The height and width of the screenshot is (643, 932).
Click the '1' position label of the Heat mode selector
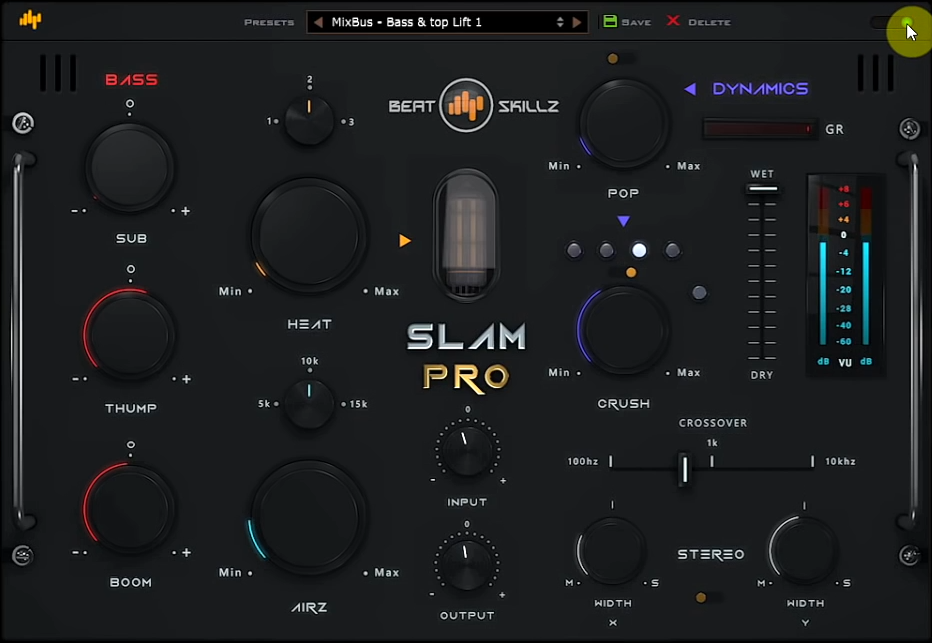(x=269, y=121)
